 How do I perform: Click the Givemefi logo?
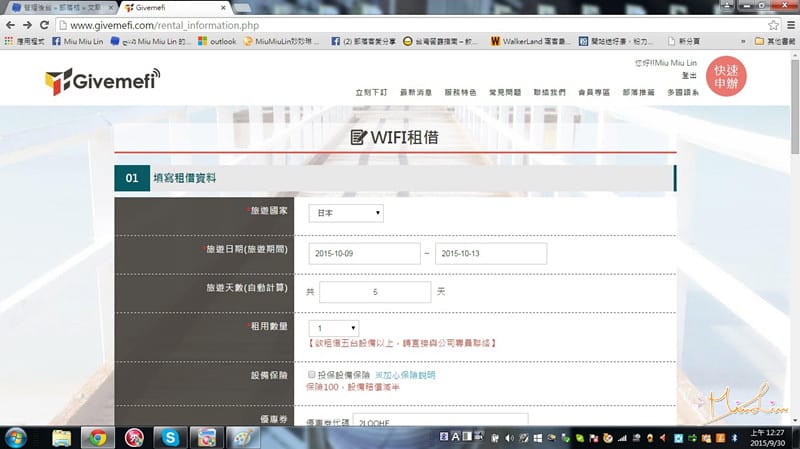102,81
